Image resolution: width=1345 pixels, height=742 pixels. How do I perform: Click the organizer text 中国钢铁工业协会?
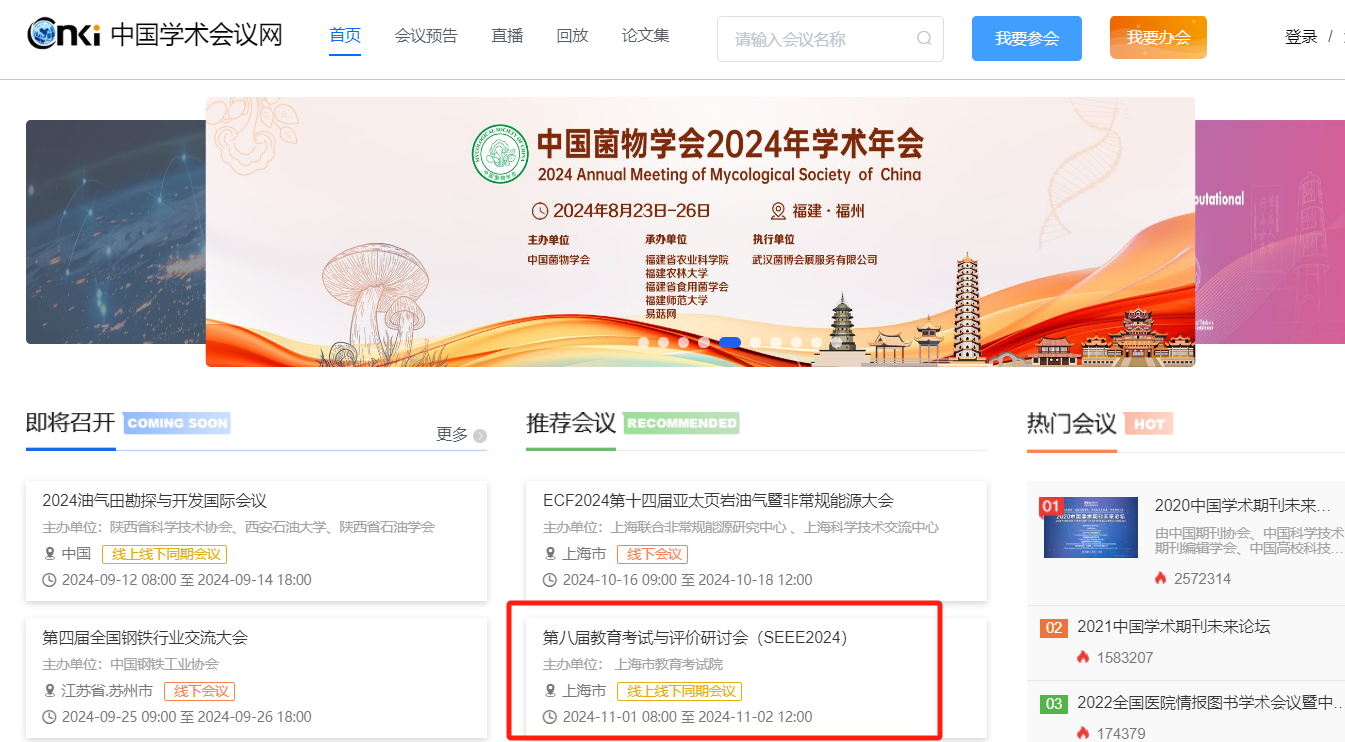(164, 664)
